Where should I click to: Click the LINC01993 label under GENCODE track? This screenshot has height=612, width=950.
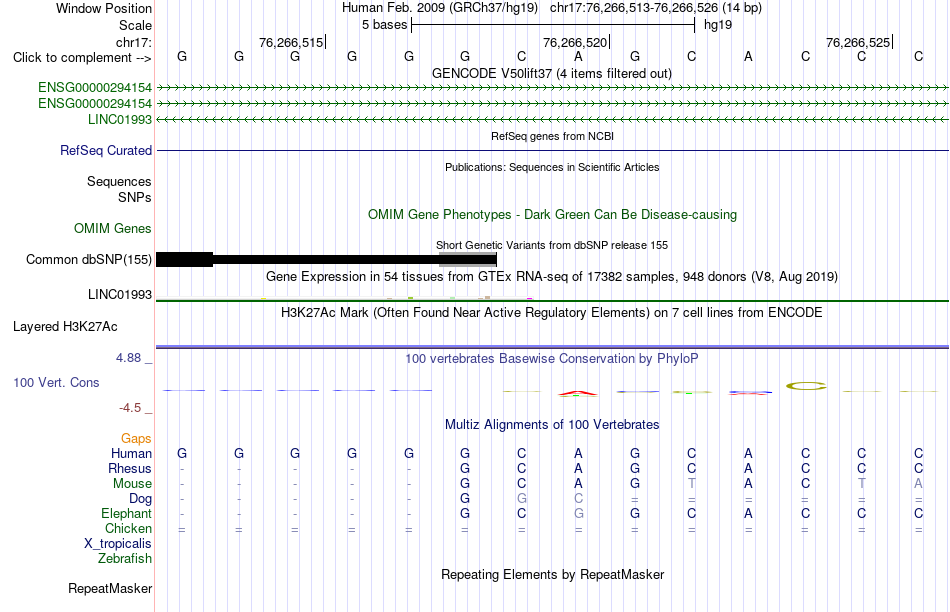coord(119,119)
